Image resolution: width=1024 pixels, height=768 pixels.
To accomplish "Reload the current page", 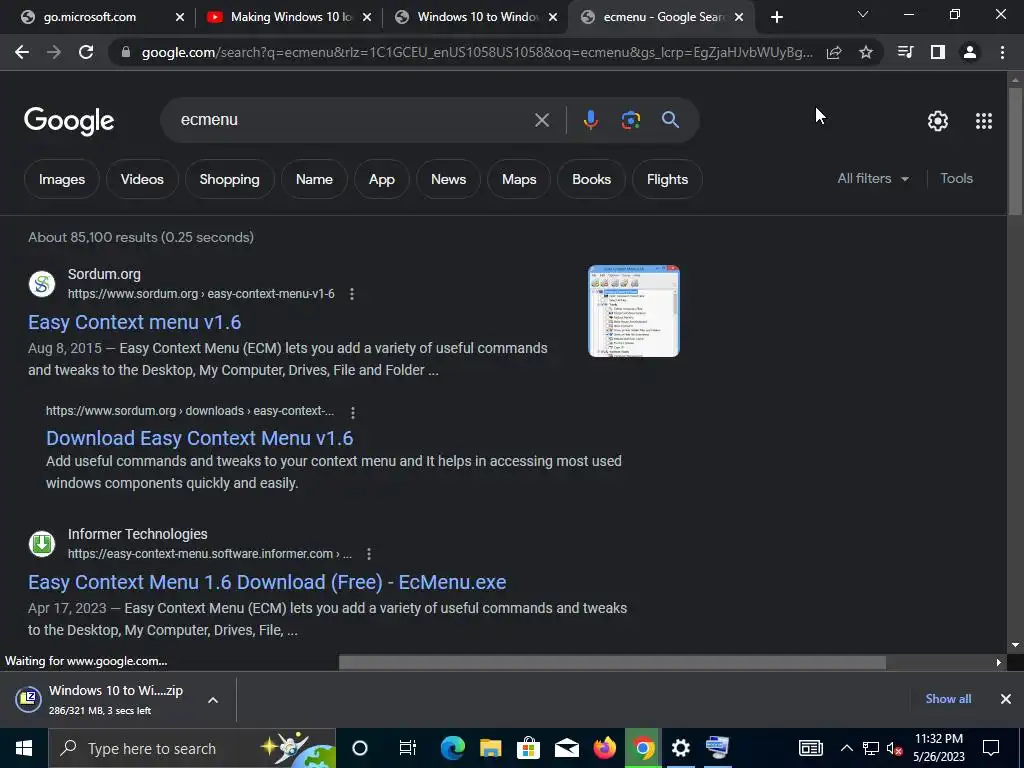I will [x=86, y=52].
